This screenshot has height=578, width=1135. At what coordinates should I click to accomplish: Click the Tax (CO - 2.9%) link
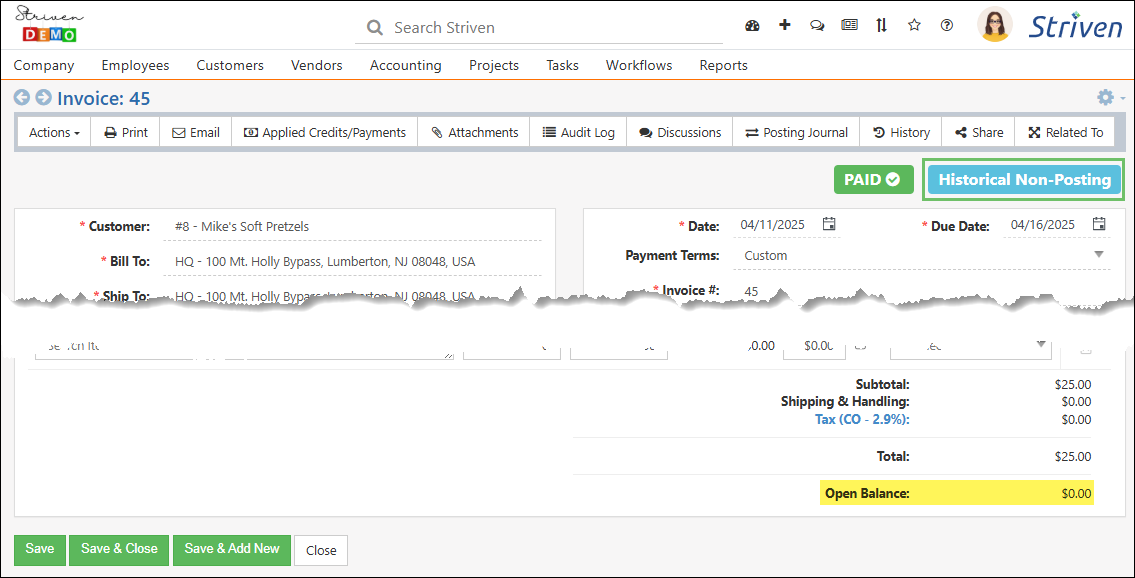(862, 420)
